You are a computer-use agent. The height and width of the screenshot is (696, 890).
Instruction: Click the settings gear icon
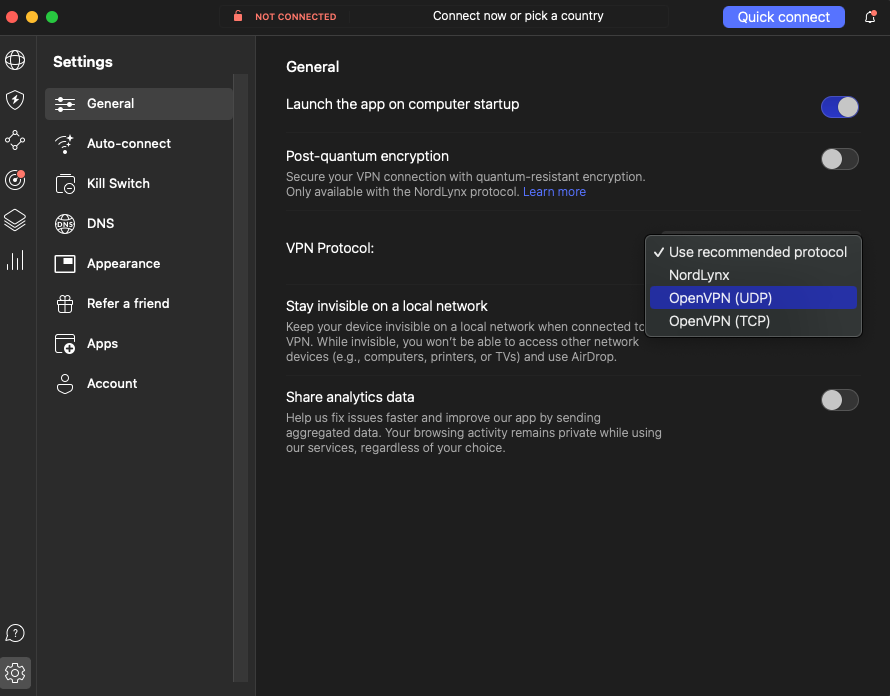[15, 673]
